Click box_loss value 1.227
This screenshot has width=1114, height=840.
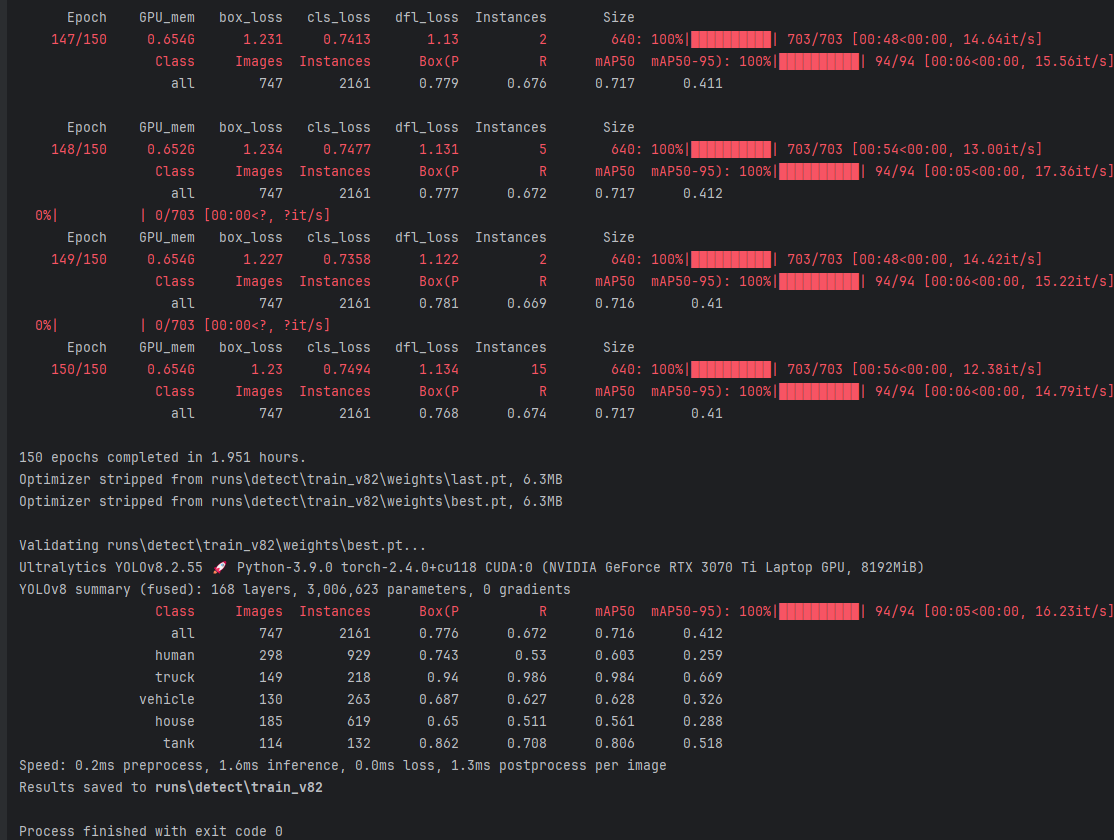(263, 259)
